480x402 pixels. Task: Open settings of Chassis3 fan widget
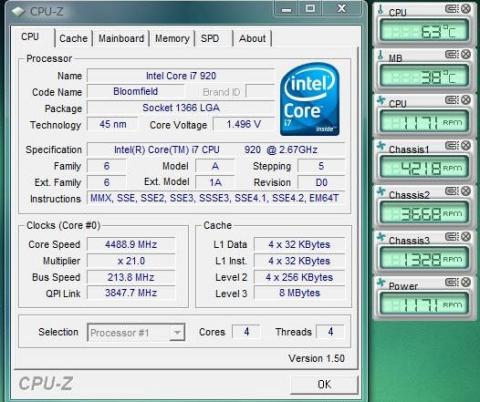coord(452,237)
